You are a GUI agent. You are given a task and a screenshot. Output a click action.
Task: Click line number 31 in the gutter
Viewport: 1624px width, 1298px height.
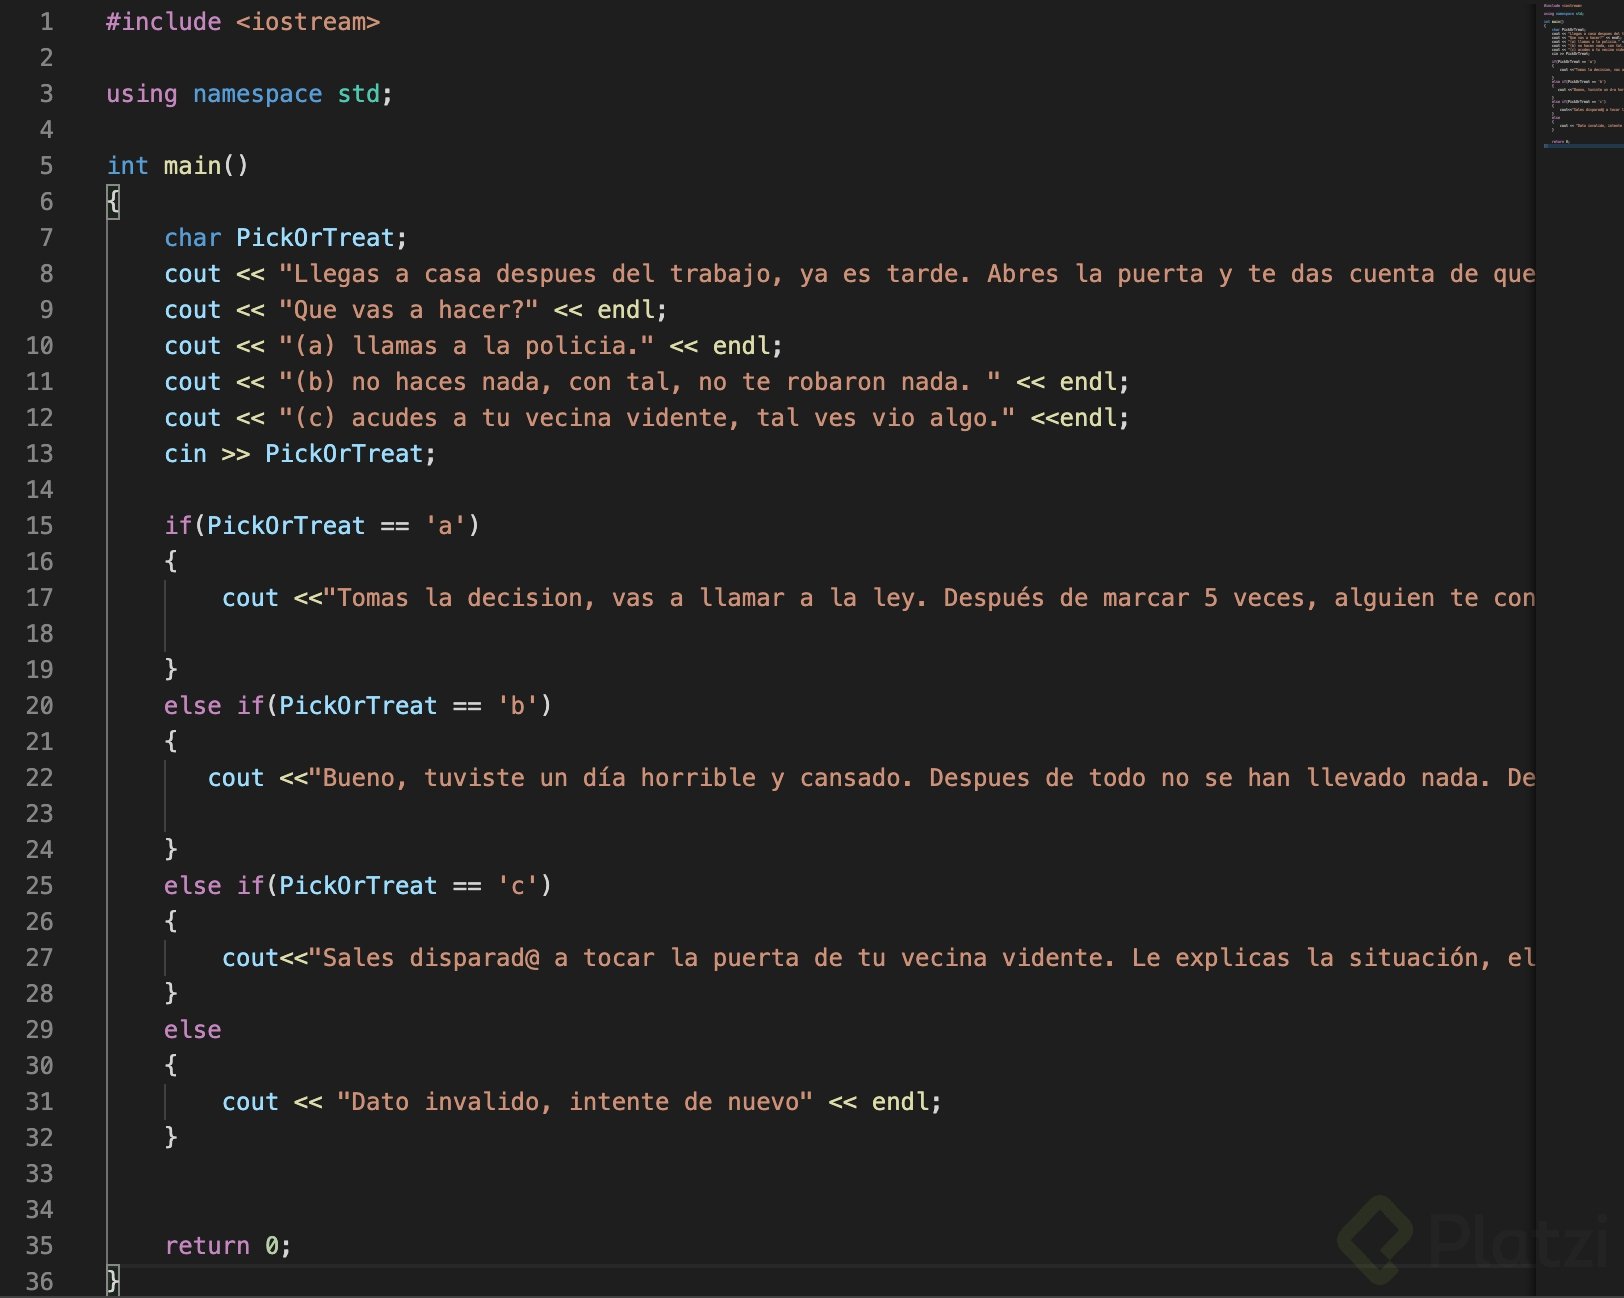pyautogui.click(x=40, y=1102)
